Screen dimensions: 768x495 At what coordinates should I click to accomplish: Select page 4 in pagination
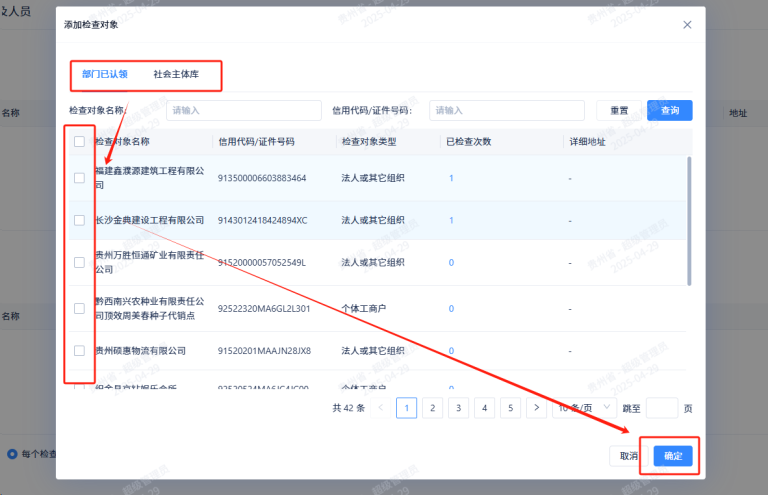[484, 408]
